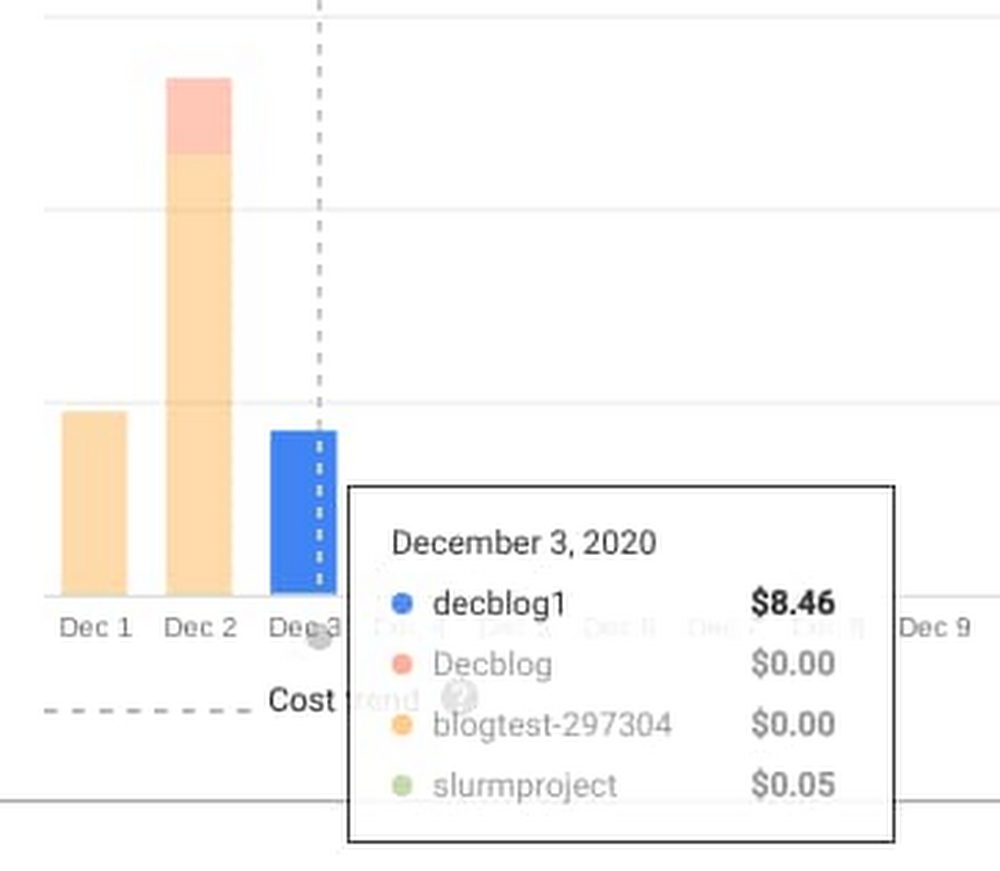Click the blogtest-297304 project name
Image resolution: width=1000 pixels, height=871 pixels.
click(x=552, y=725)
